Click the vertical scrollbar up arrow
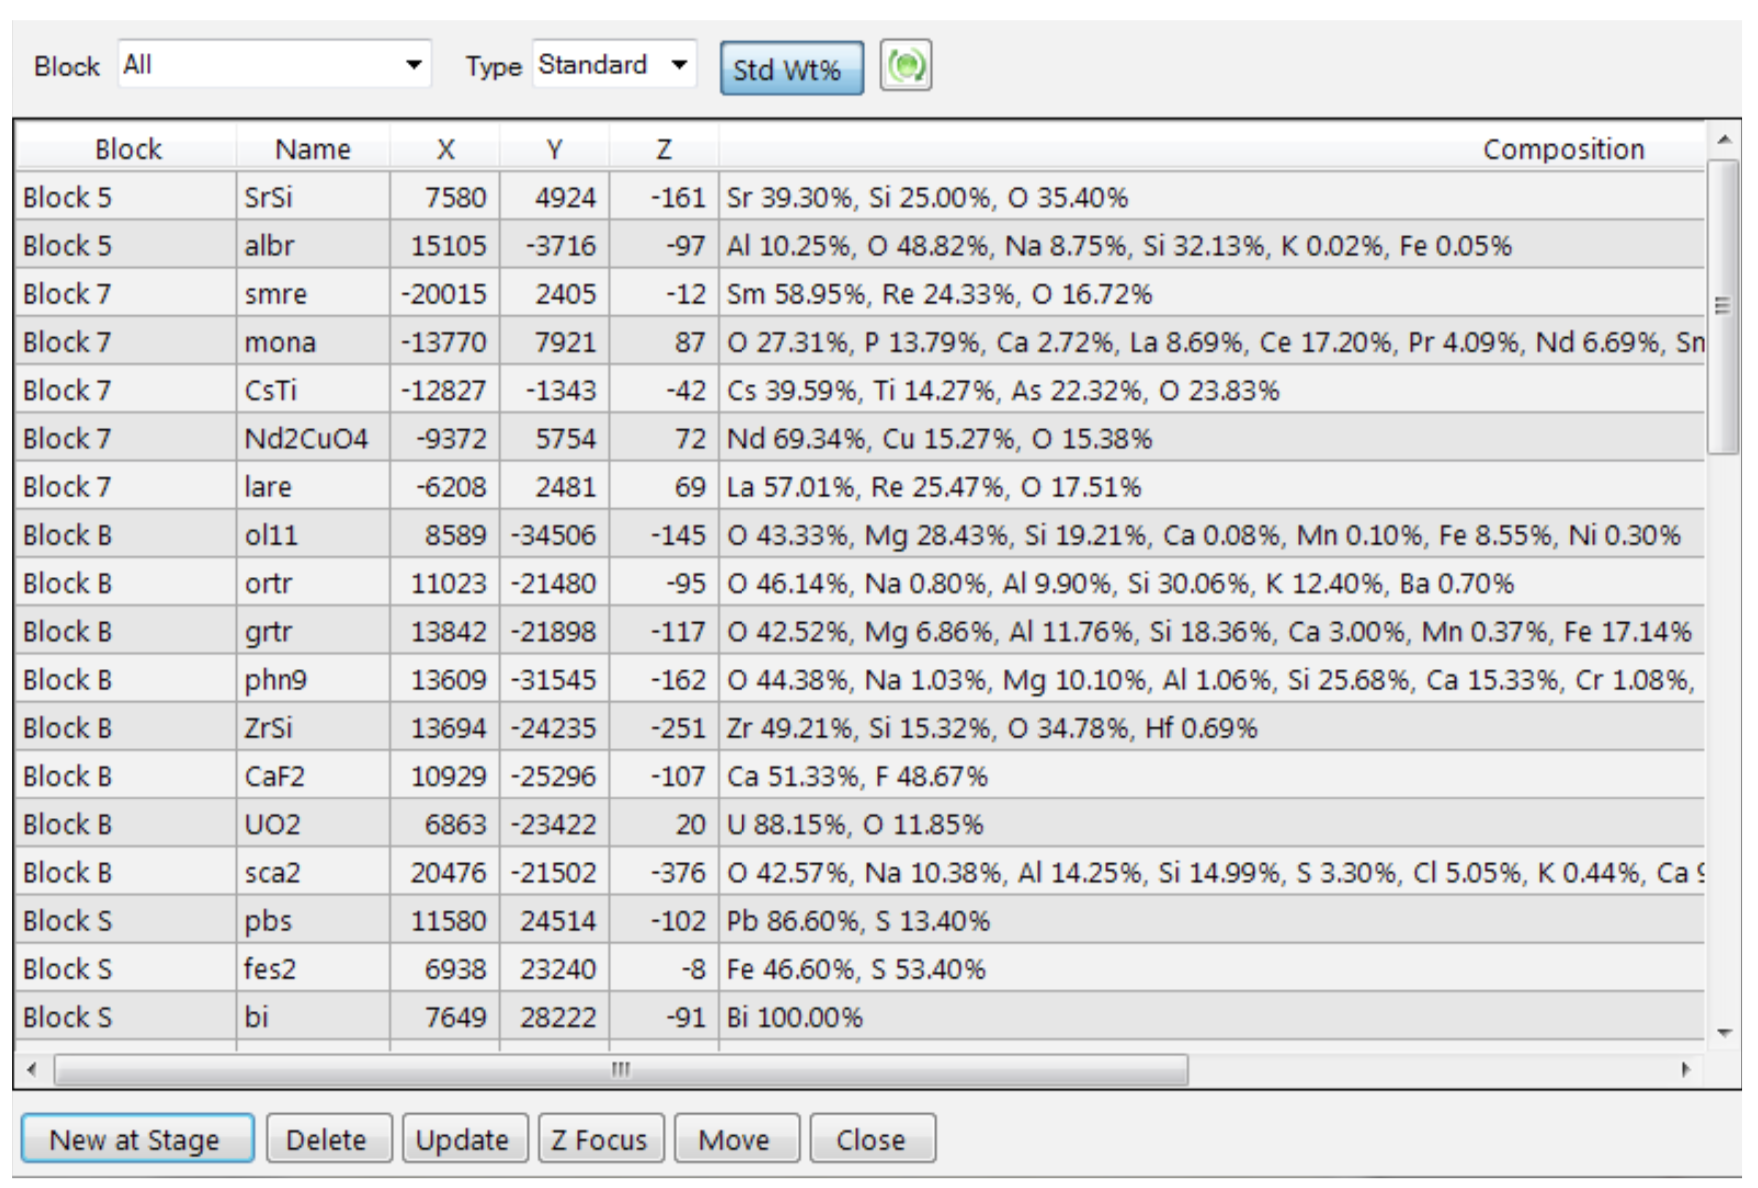This screenshot has width=1758, height=1188. coord(1723,139)
